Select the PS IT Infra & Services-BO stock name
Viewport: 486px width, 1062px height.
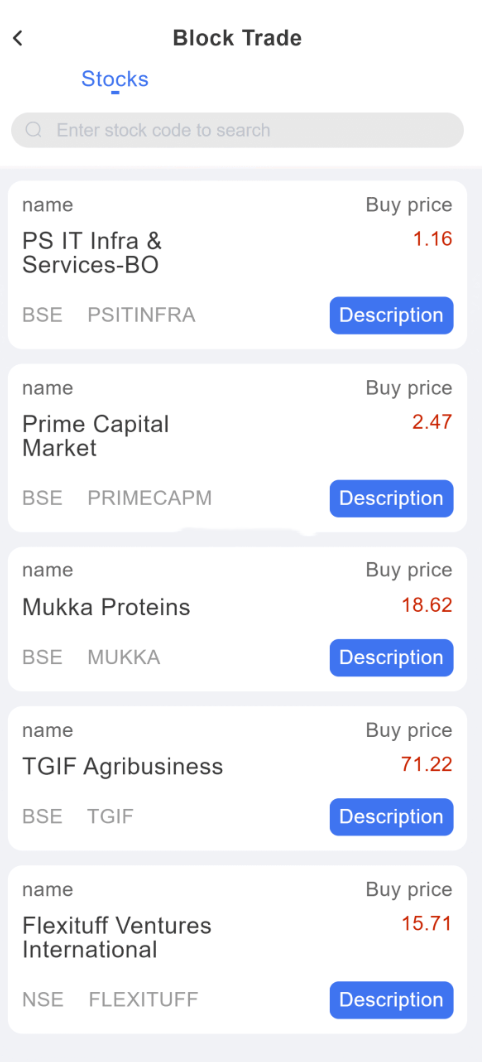click(x=92, y=253)
